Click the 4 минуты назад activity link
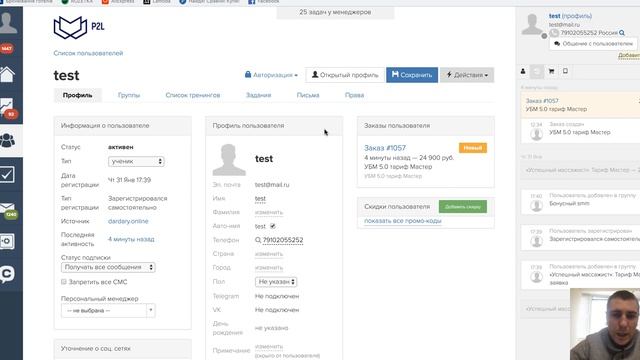The height and width of the screenshot is (360, 640). (131, 239)
